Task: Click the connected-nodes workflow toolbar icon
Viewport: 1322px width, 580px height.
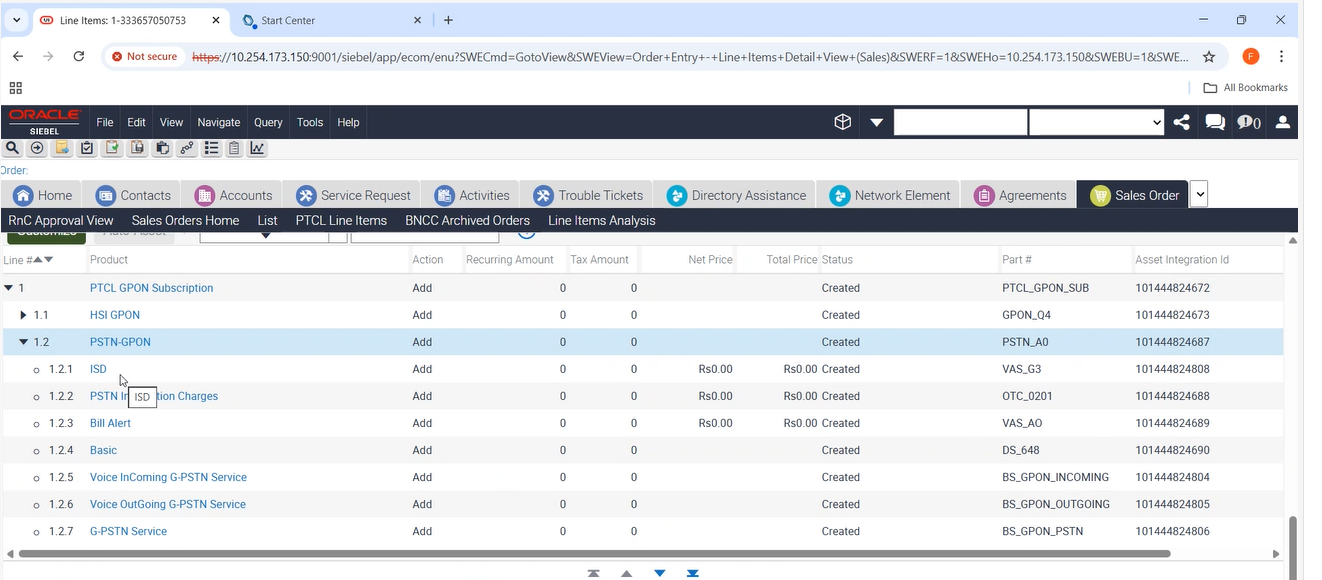Action: point(186,148)
